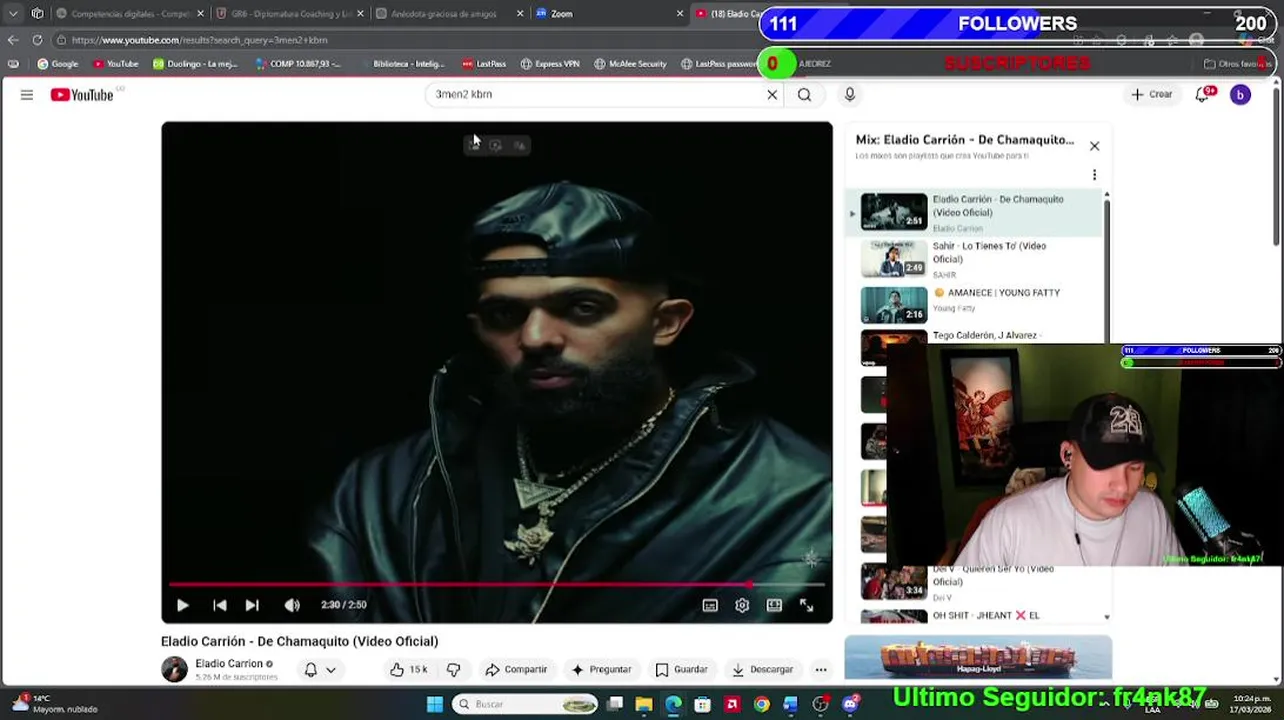Start voice search with the microphone
1284x720 pixels.
(850, 95)
